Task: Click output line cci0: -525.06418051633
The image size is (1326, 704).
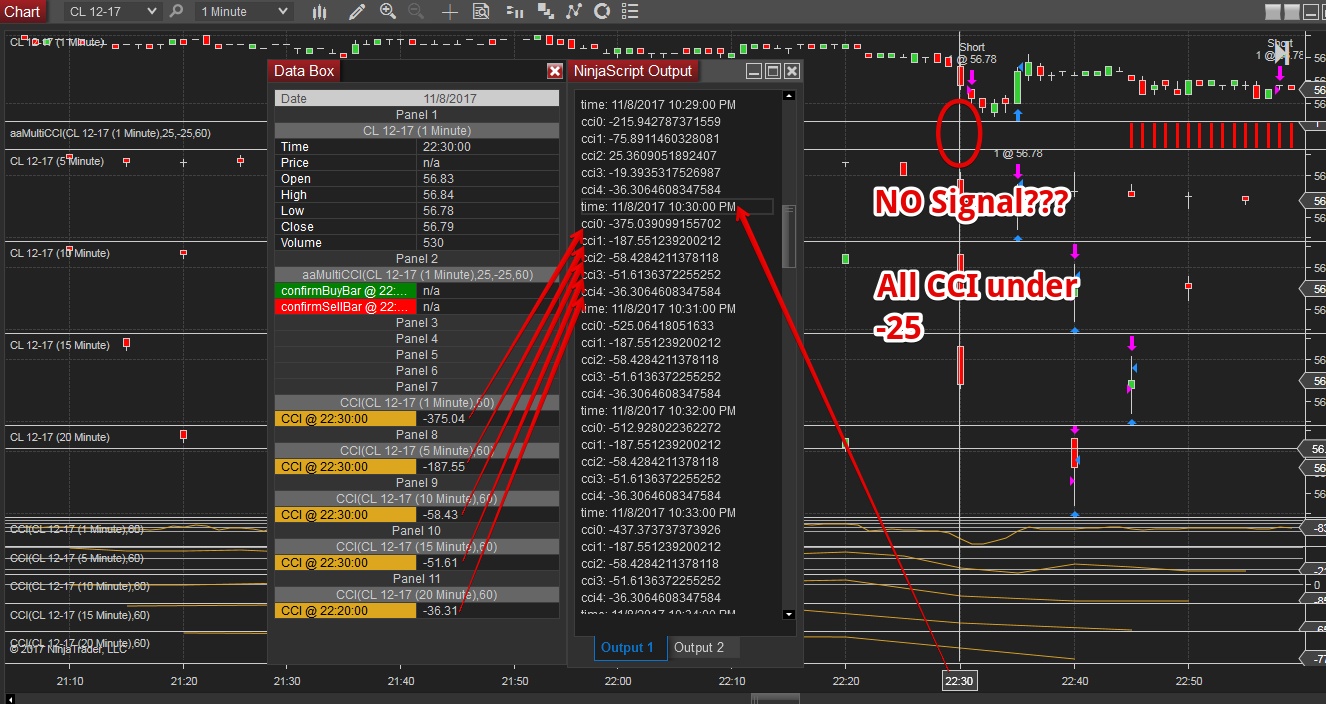Action: [x=647, y=325]
